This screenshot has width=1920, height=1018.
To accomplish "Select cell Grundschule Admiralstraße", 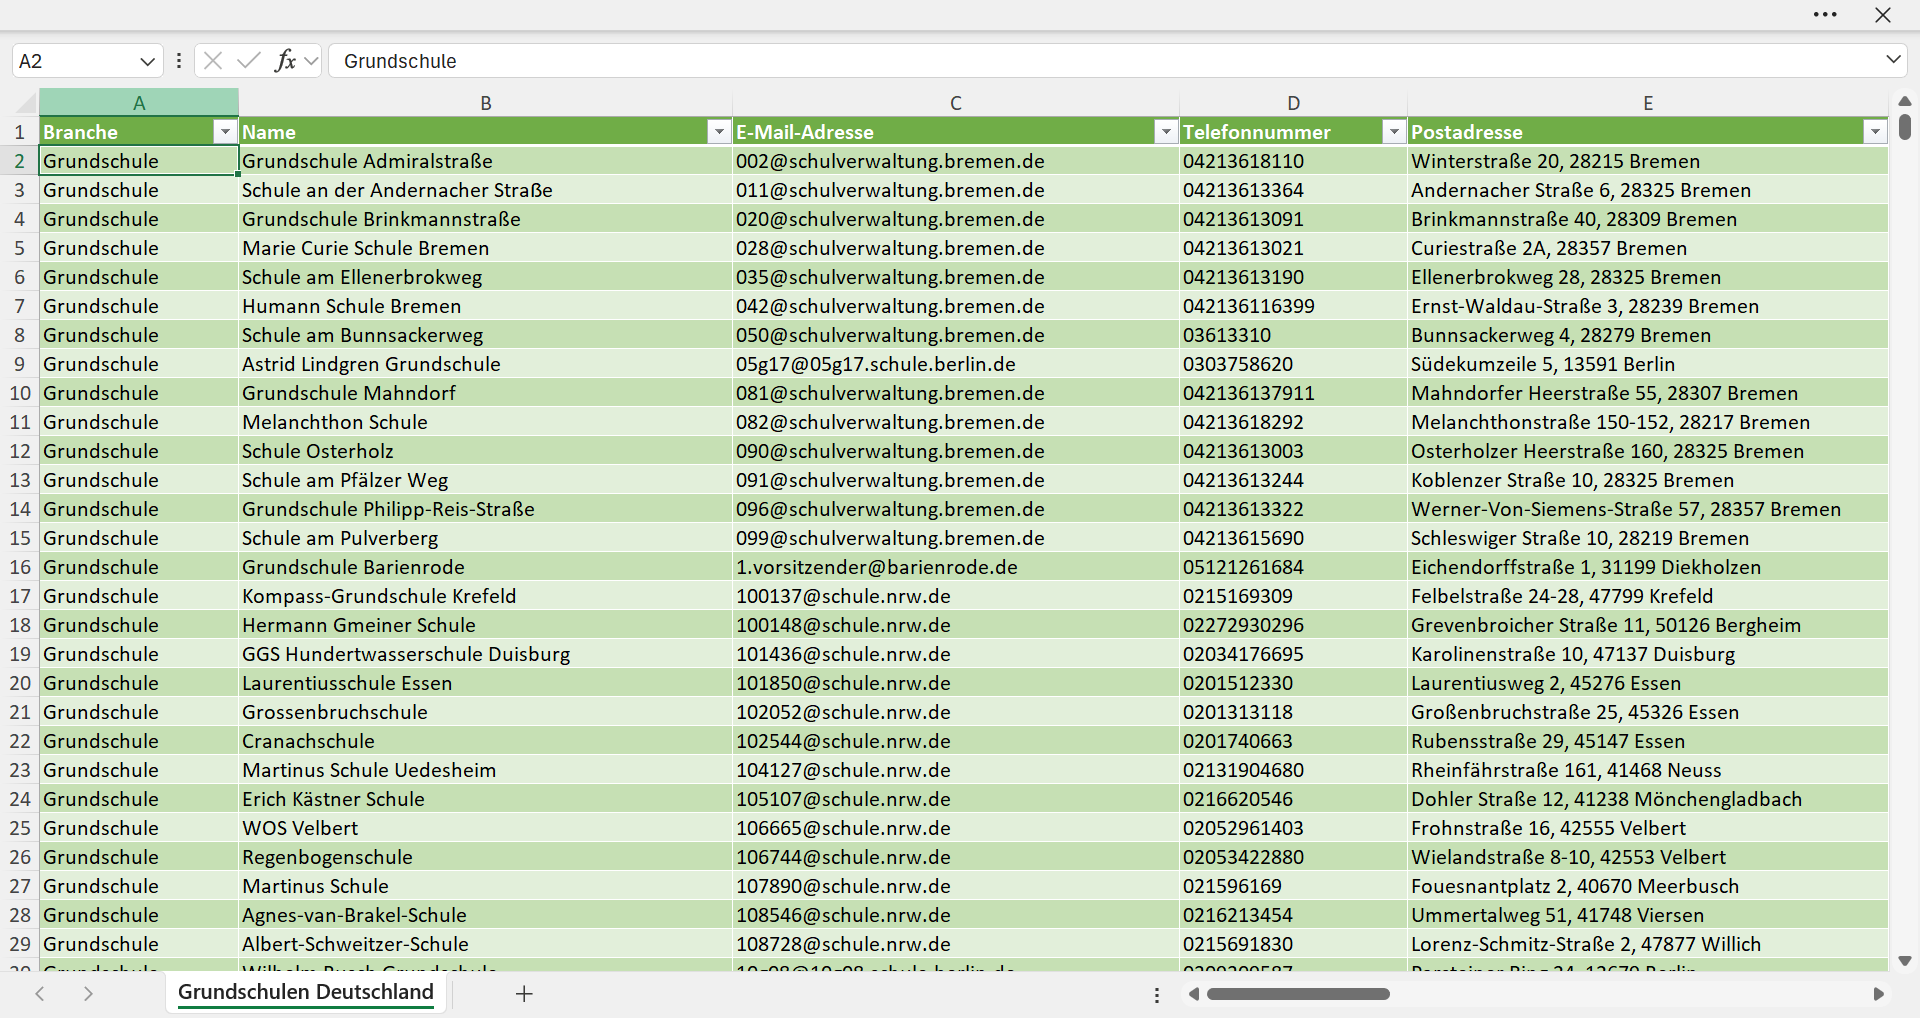I will click(486, 161).
